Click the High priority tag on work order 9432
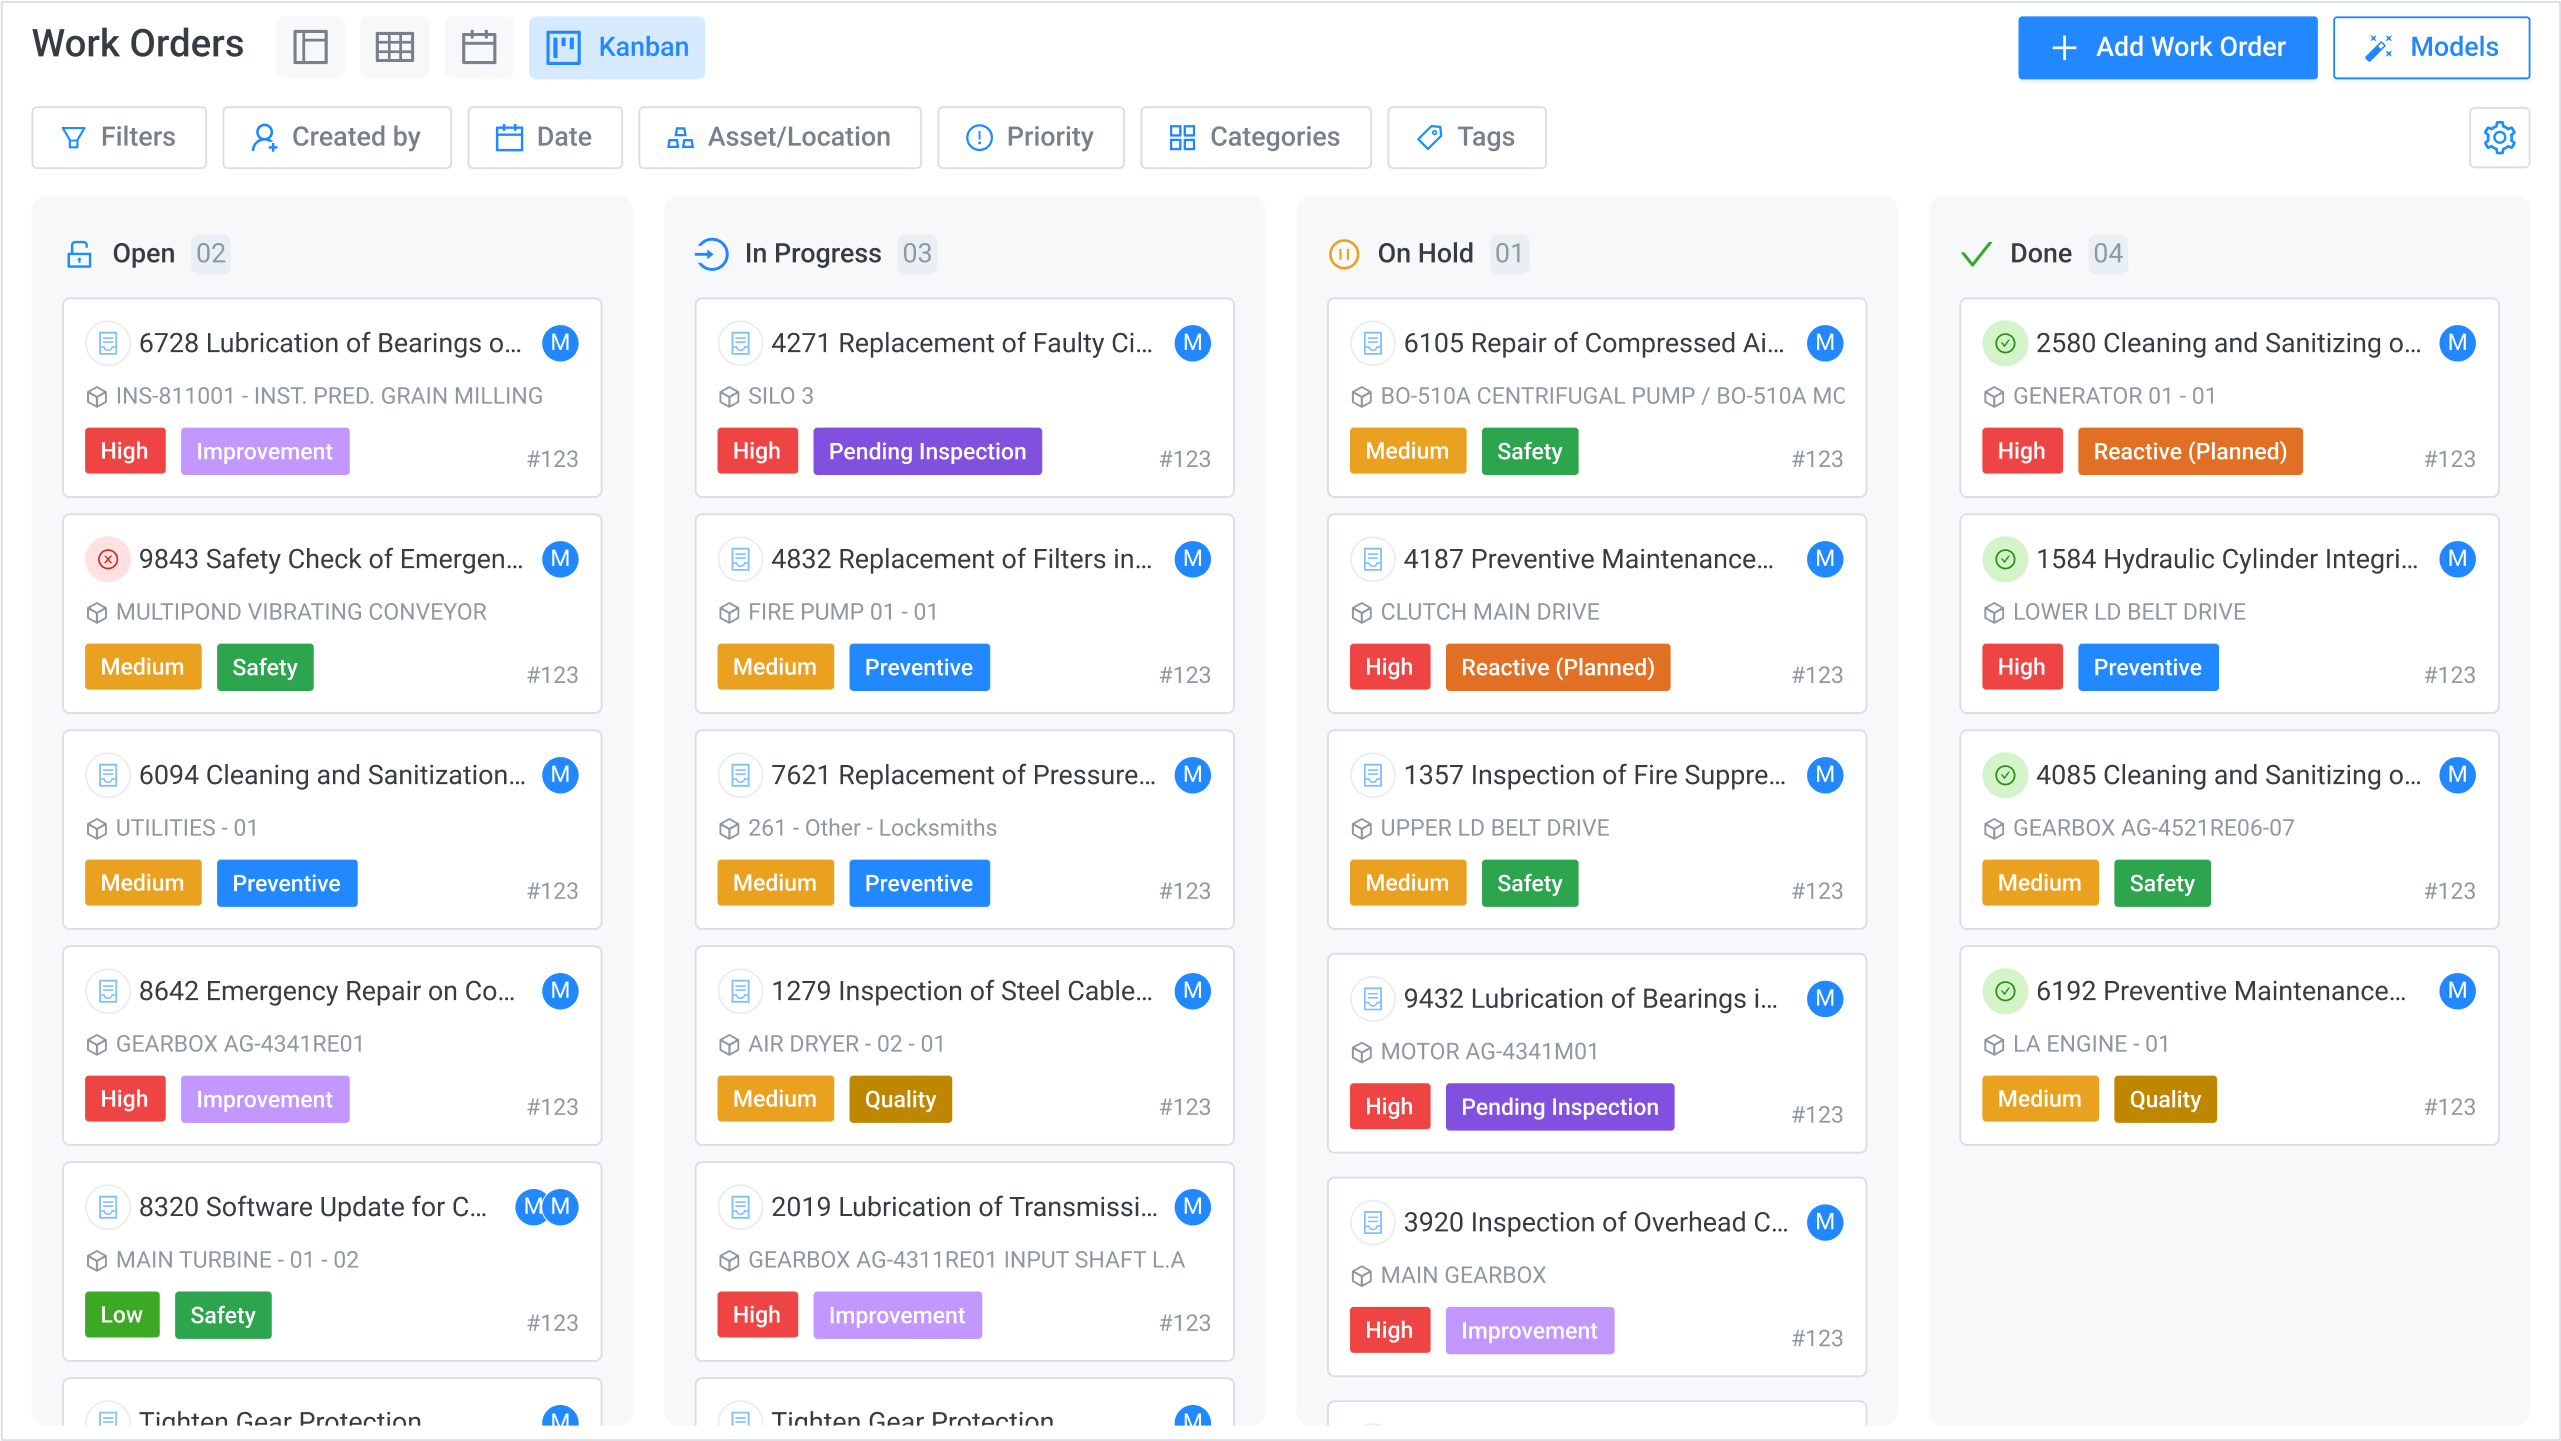This screenshot has height=1441, width=2561. coord(1389,1106)
